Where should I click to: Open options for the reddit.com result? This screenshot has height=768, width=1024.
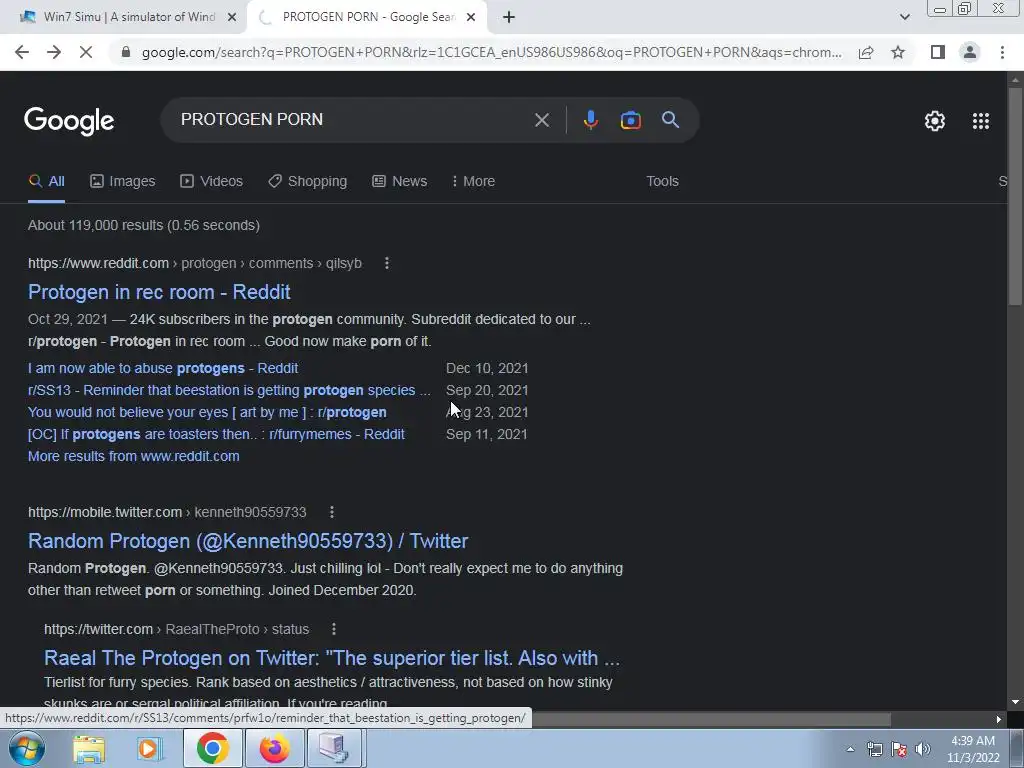387,263
